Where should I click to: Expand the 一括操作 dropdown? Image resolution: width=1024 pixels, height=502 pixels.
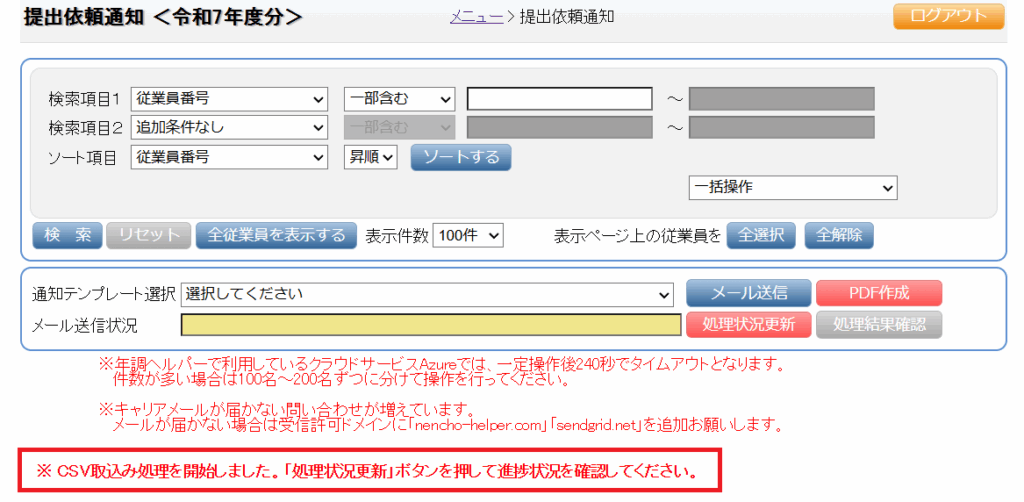point(792,188)
